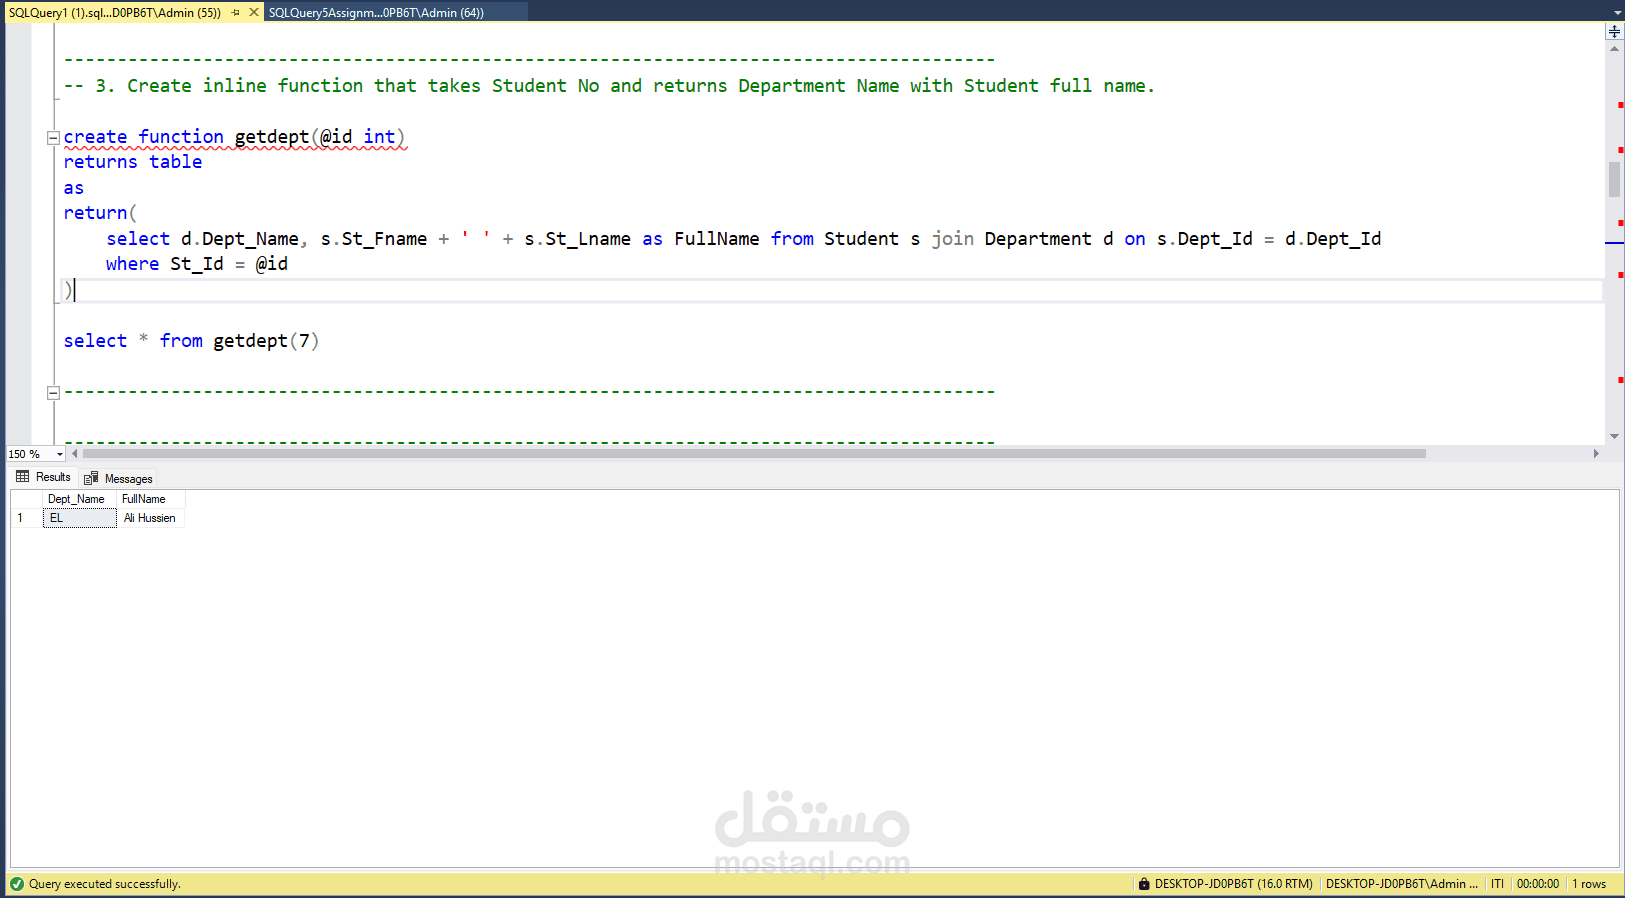The width and height of the screenshot is (1625, 898).
Task: Collapse the dashed comment block below select
Action: pyautogui.click(x=53, y=393)
